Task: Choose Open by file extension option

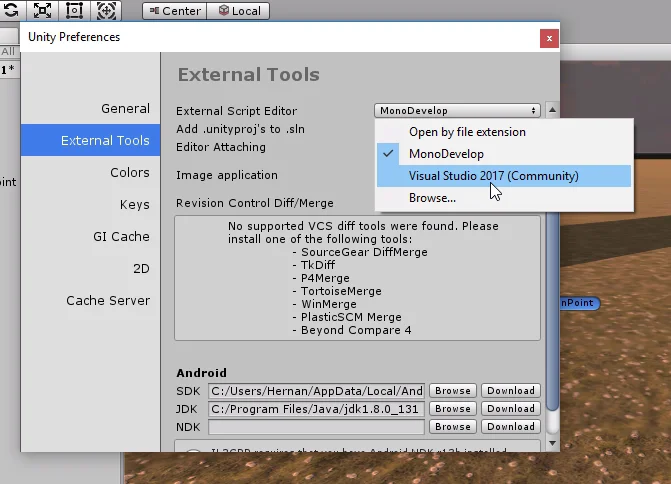Action: [504, 132]
